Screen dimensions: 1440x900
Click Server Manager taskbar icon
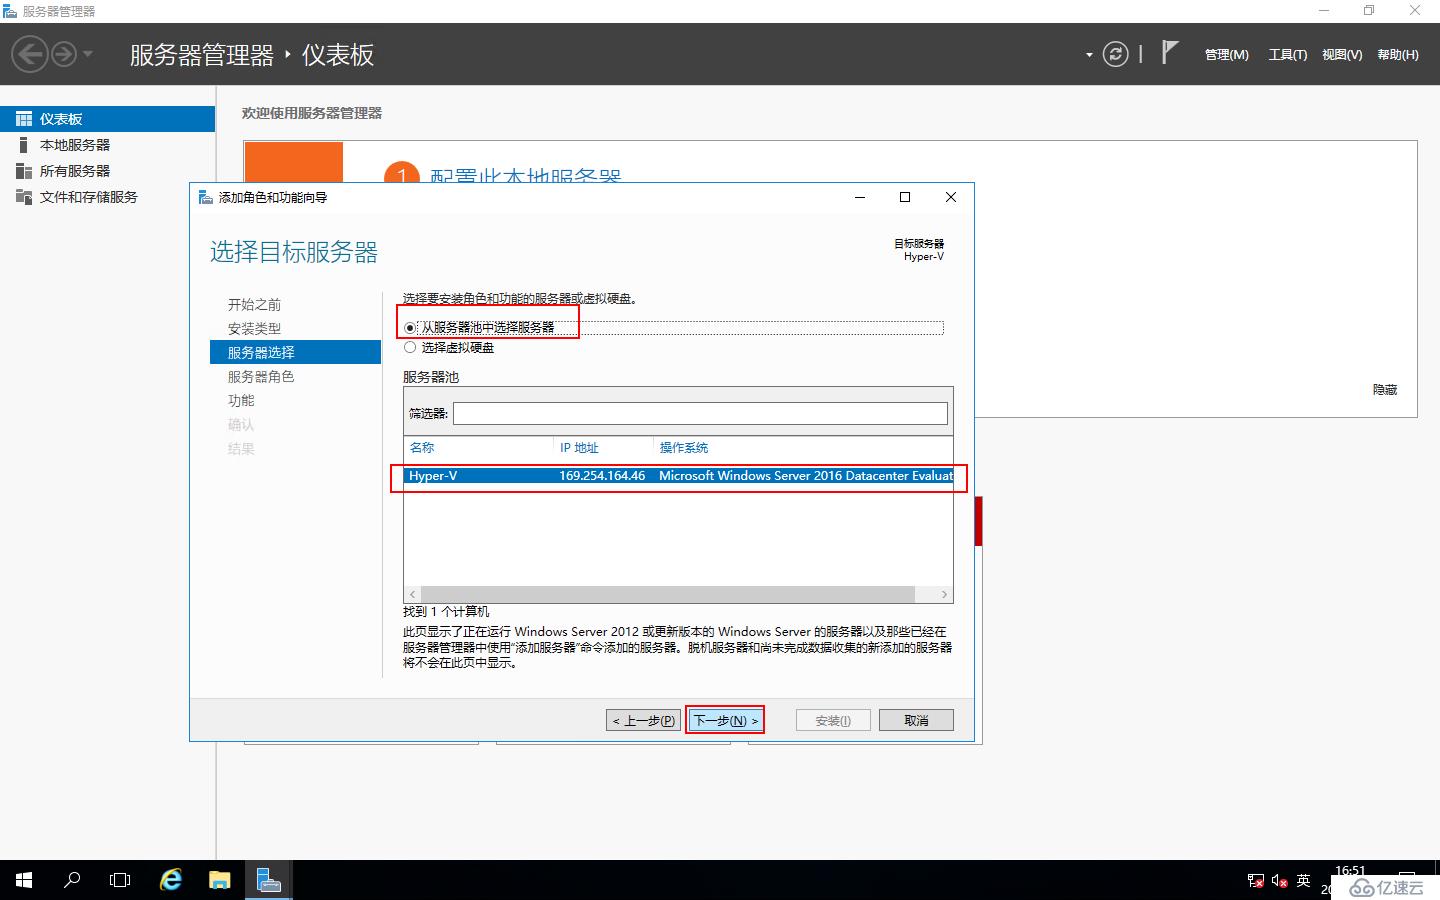point(267,880)
